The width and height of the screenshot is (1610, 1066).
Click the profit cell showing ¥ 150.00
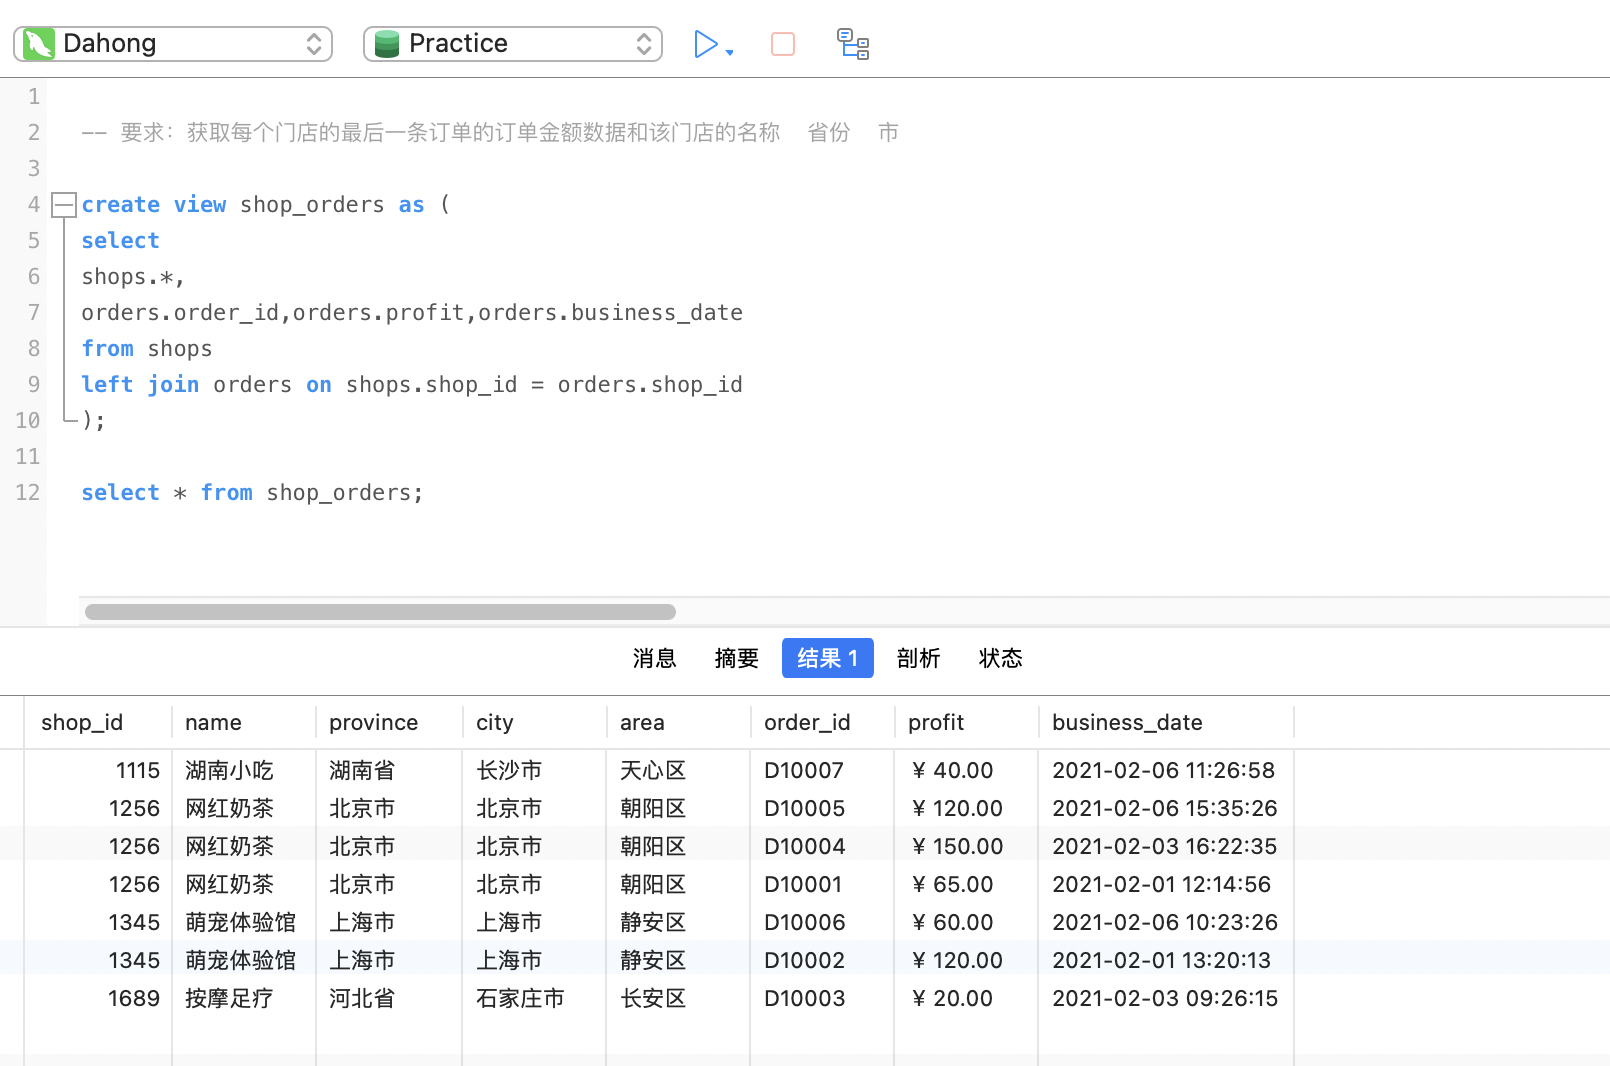957,846
